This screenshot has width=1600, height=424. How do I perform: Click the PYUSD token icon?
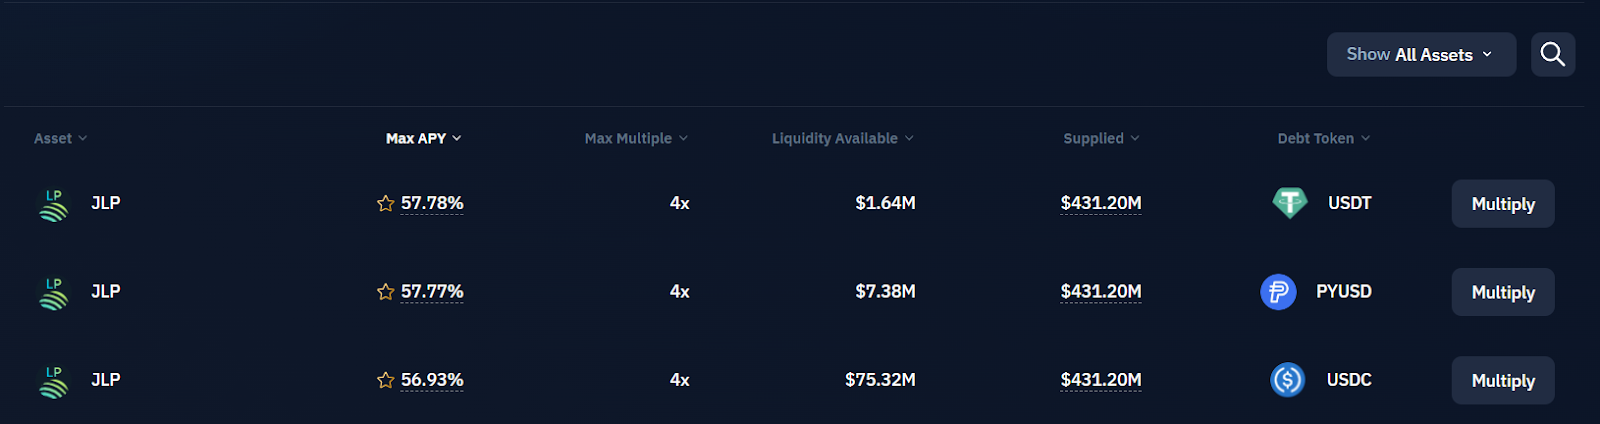click(x=1278, y=292)
